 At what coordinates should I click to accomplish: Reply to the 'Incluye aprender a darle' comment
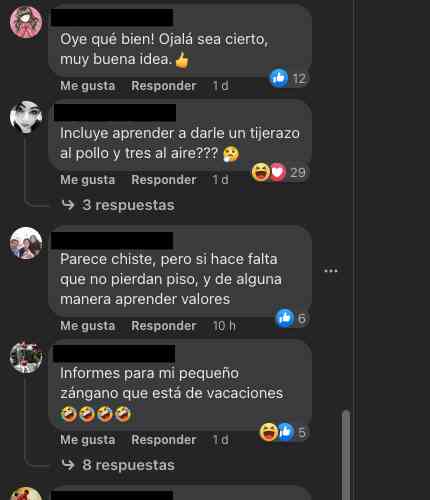164,180
